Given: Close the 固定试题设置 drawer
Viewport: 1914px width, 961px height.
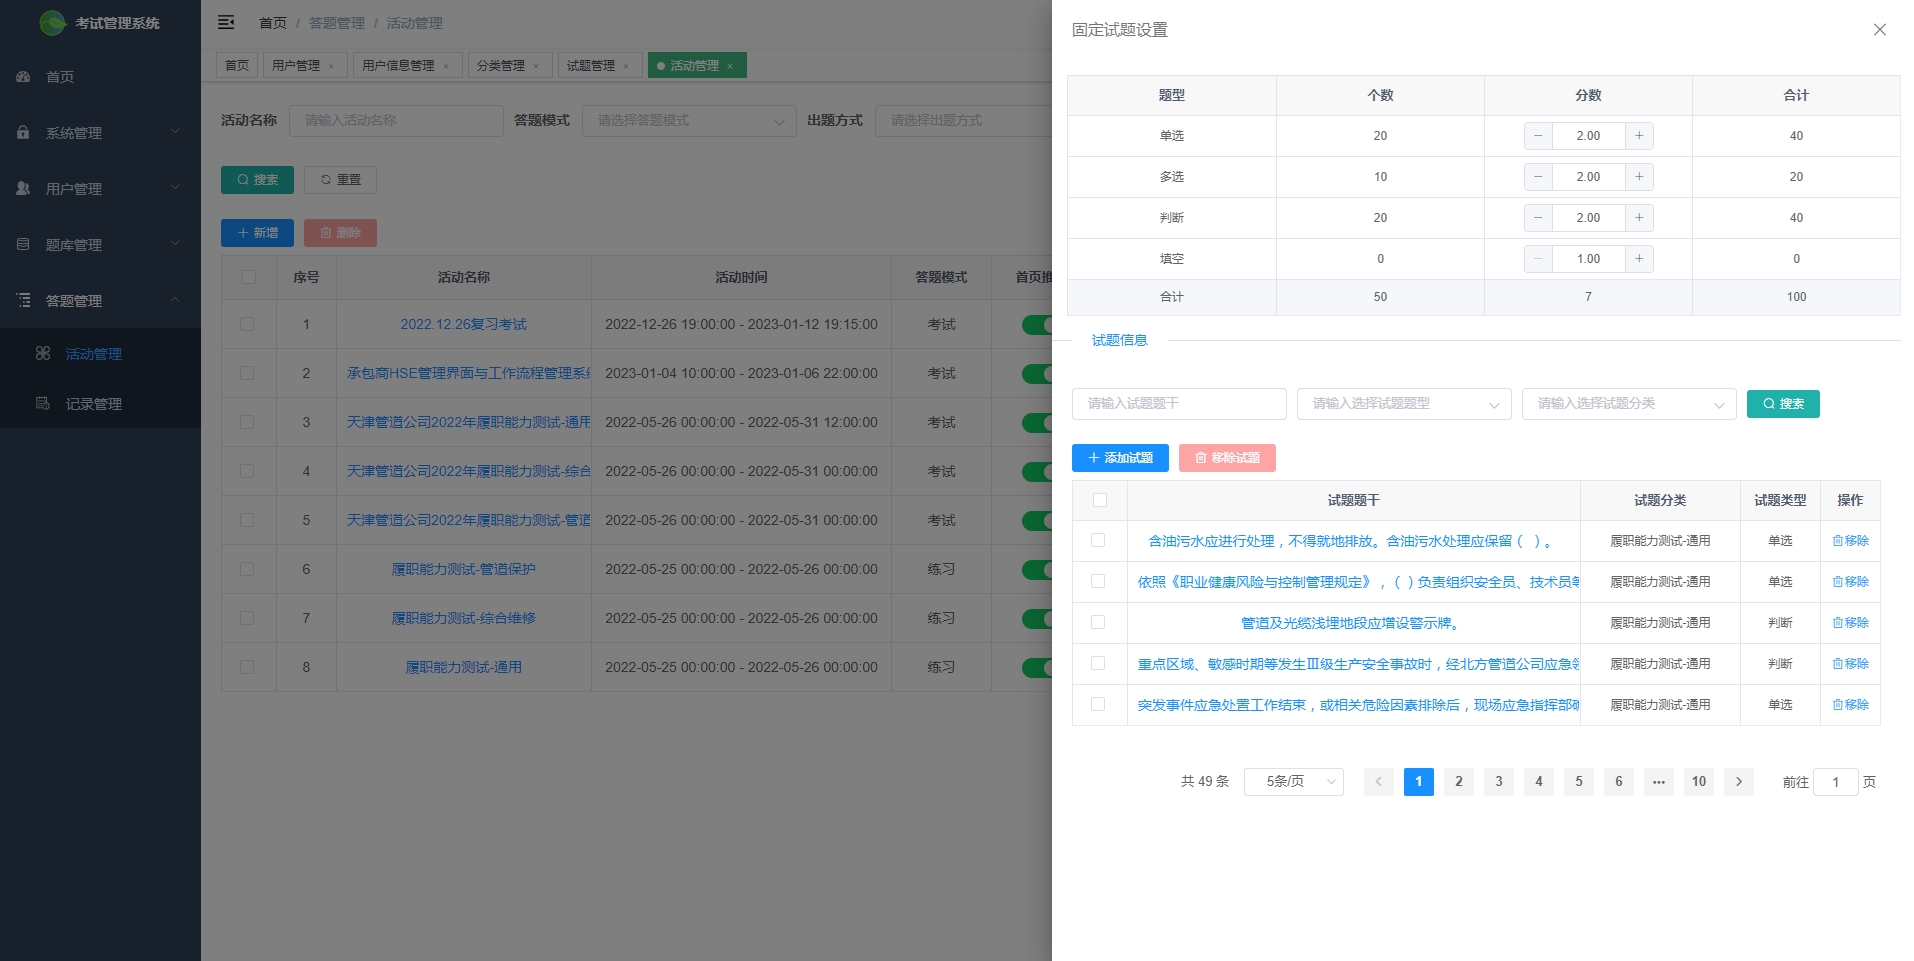Looking at the screenshot, I should click(x=1879, y=30).
